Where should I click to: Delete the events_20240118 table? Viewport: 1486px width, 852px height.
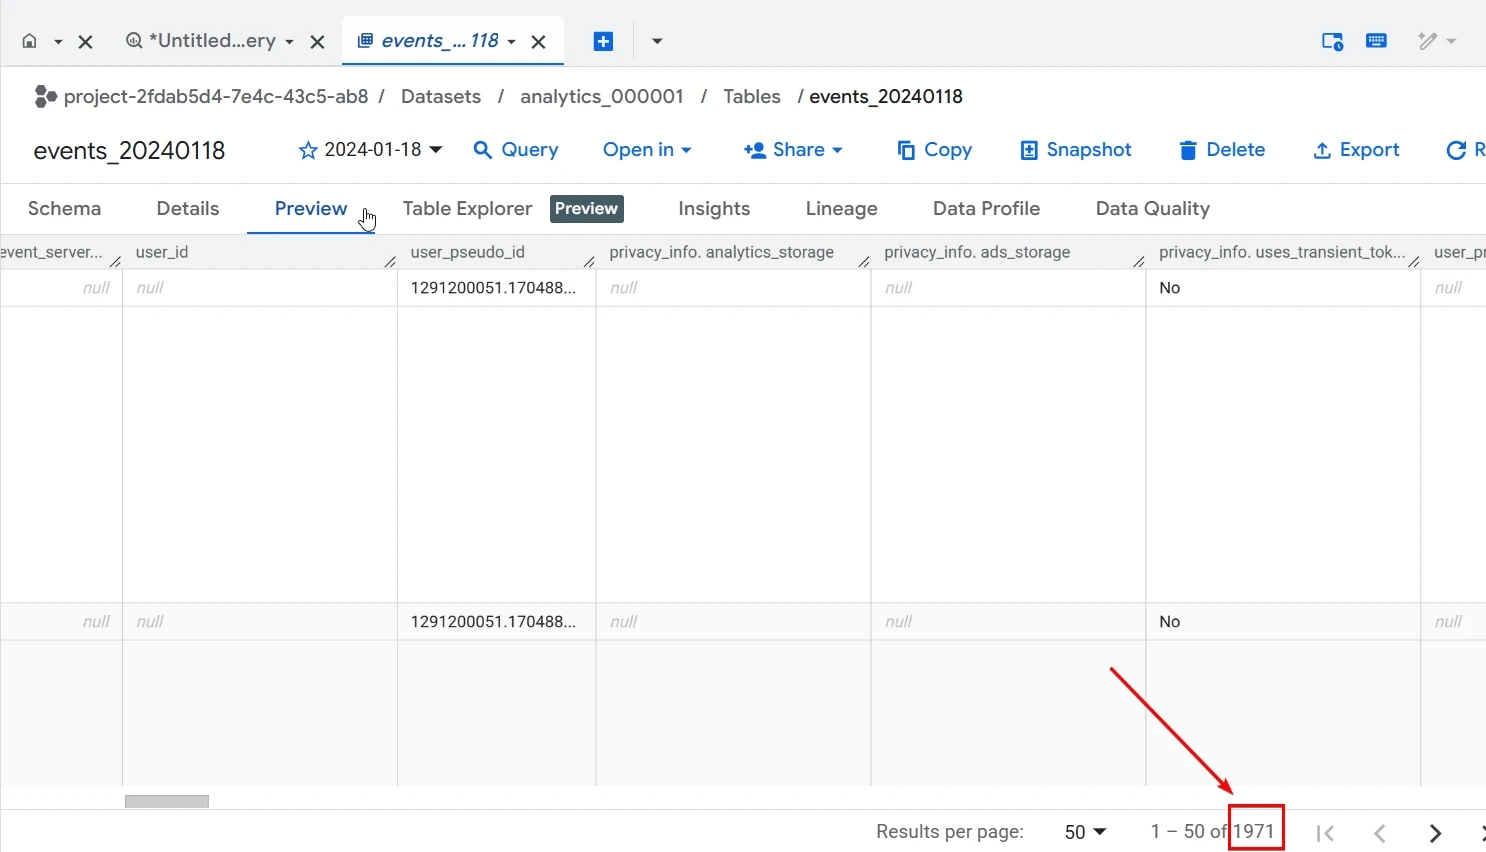(x=1222, y=150)
